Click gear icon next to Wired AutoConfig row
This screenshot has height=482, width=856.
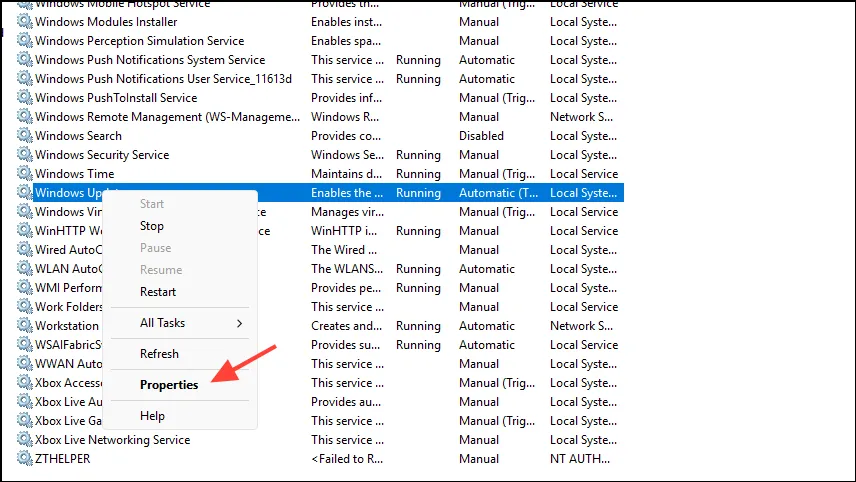click(x=25, y=249)
